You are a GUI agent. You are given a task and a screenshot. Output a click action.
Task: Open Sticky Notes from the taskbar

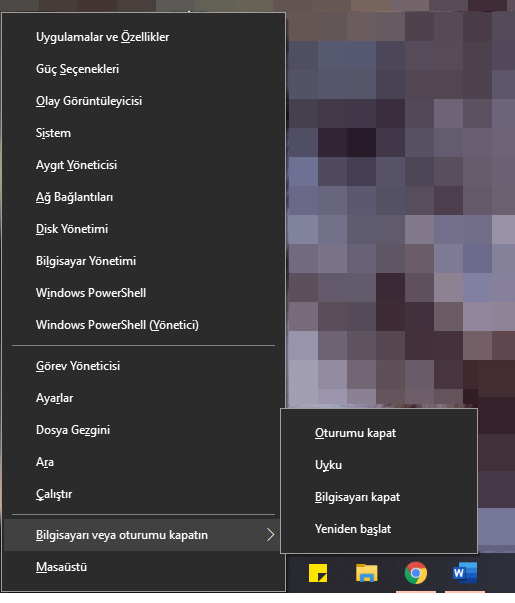tap(318, 573)
